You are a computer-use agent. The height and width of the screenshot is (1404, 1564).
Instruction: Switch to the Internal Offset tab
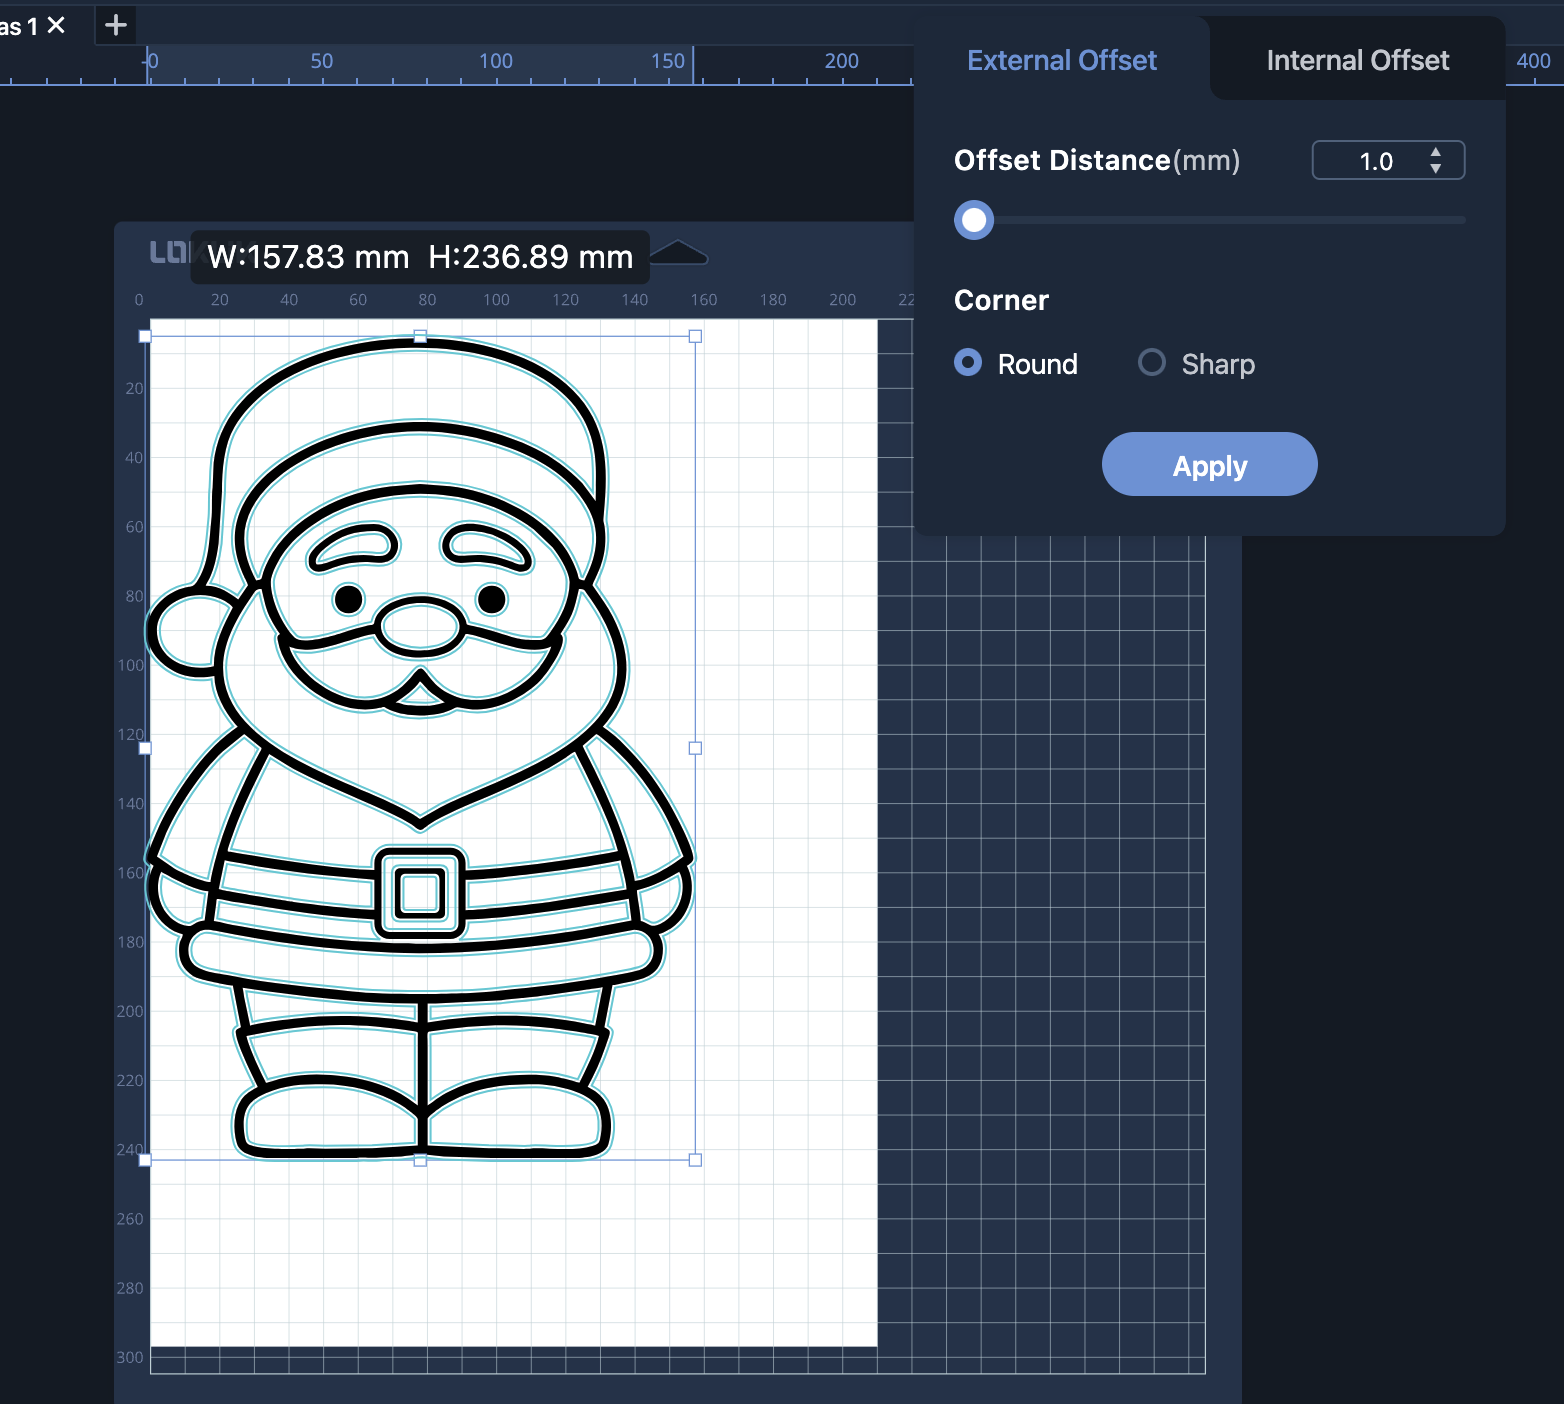[x=1357, y=60]
